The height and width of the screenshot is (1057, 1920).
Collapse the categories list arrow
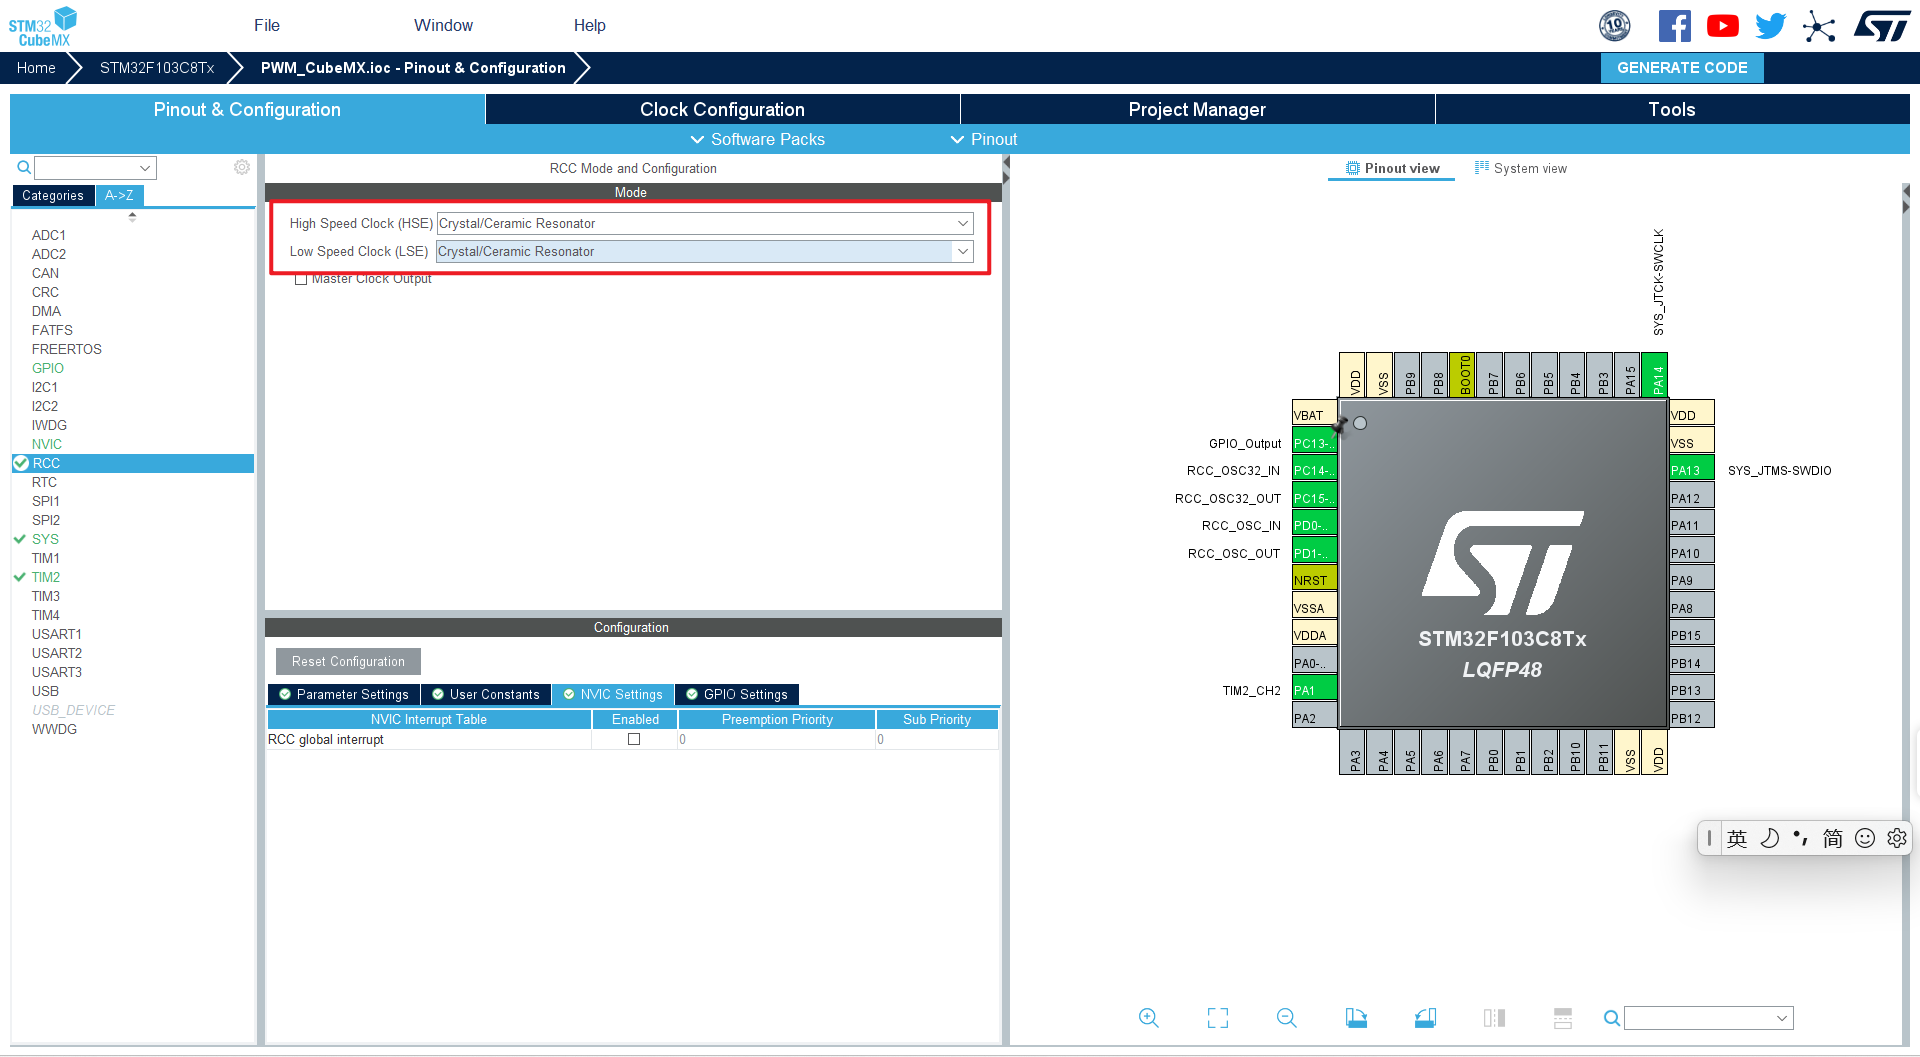132,216
